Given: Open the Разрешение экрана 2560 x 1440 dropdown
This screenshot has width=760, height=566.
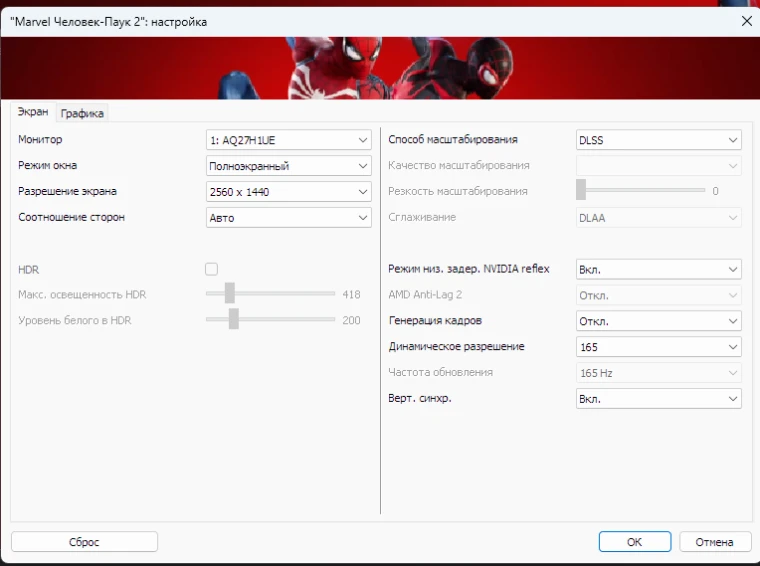Looking at the screenshot, I should [288, 192].
